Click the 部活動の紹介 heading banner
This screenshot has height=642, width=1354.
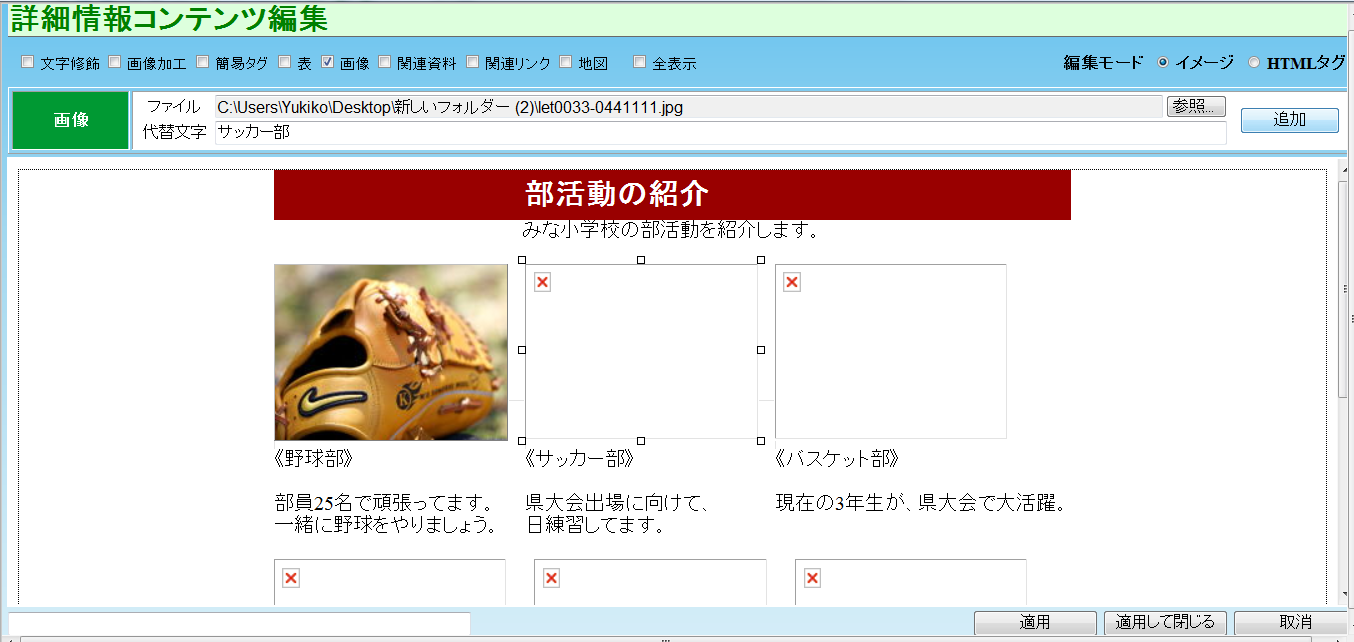point(672,194)
